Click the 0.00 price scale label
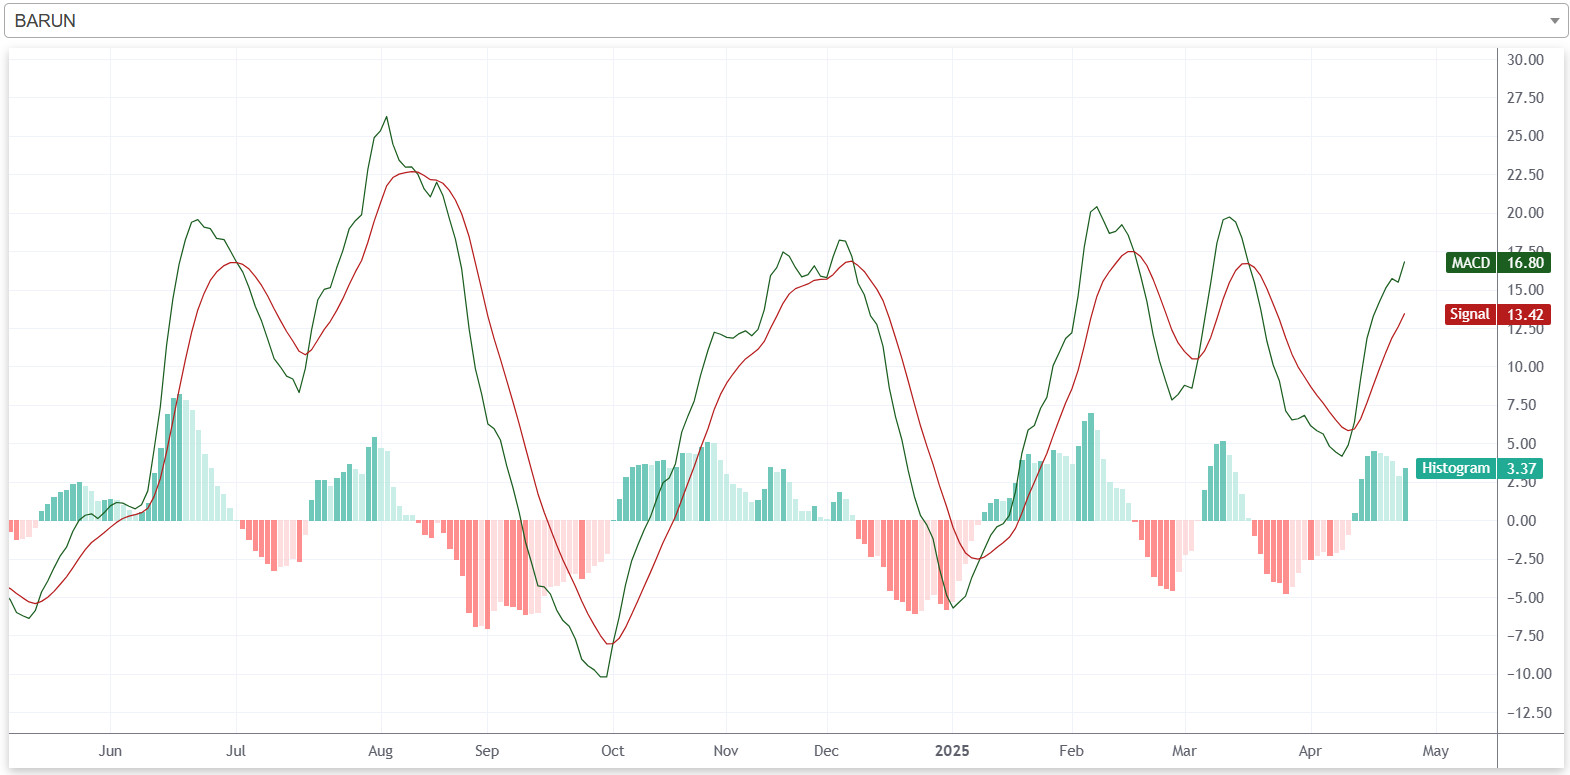 tap(1521, 521)
